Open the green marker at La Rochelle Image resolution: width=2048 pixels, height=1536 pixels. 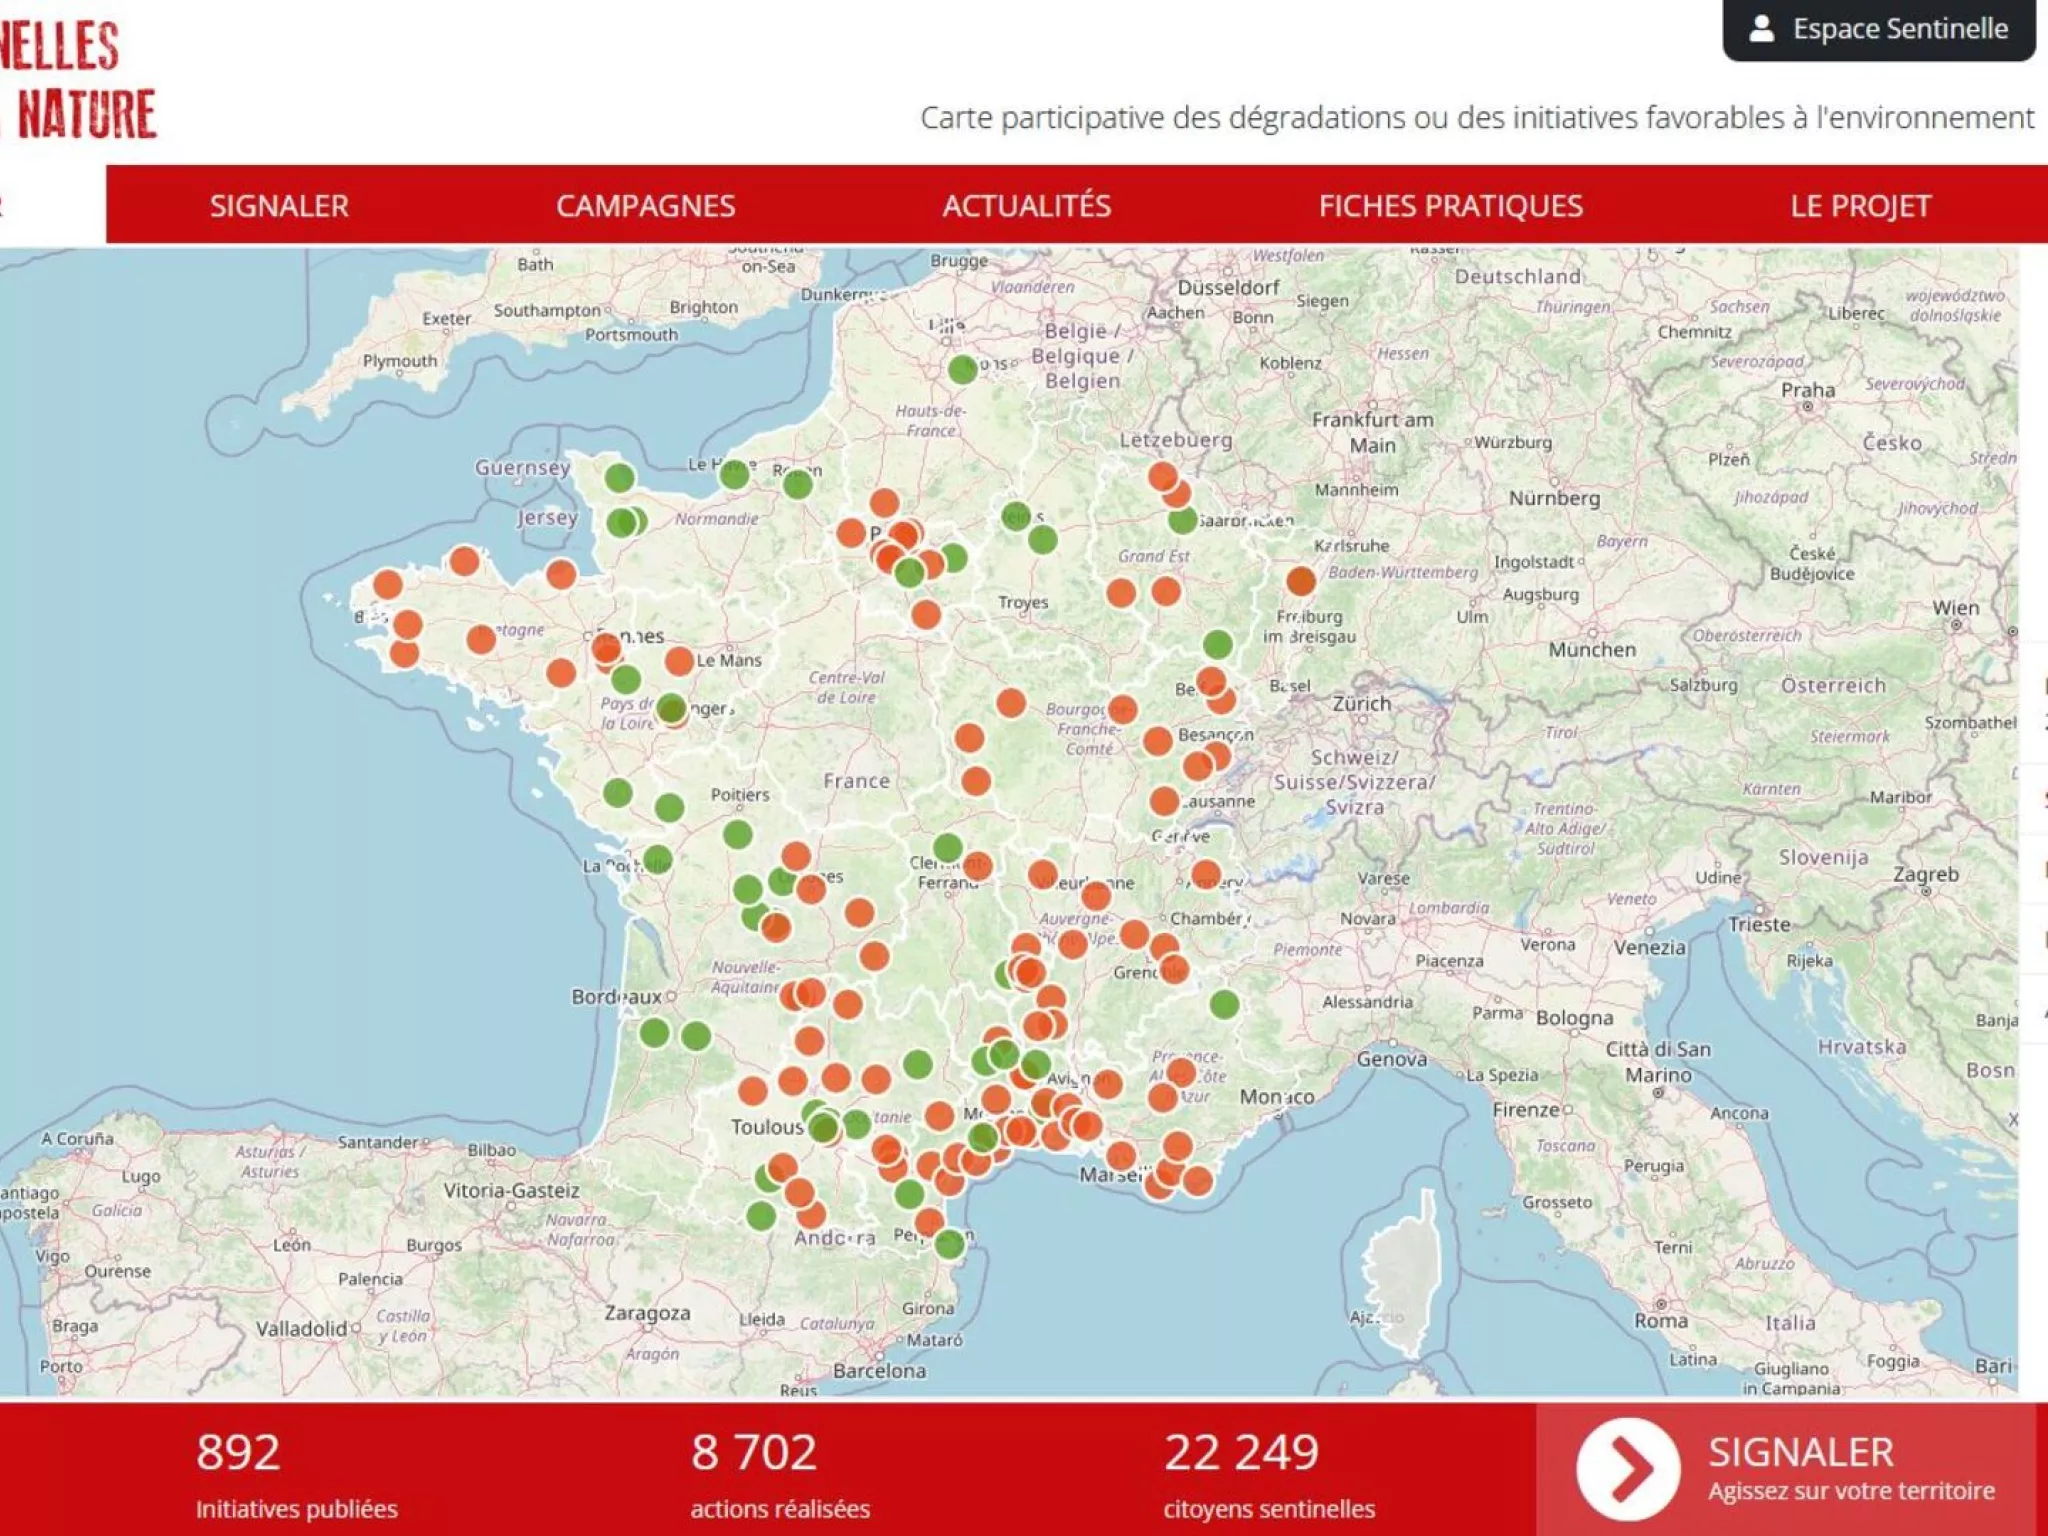point(657,860)
